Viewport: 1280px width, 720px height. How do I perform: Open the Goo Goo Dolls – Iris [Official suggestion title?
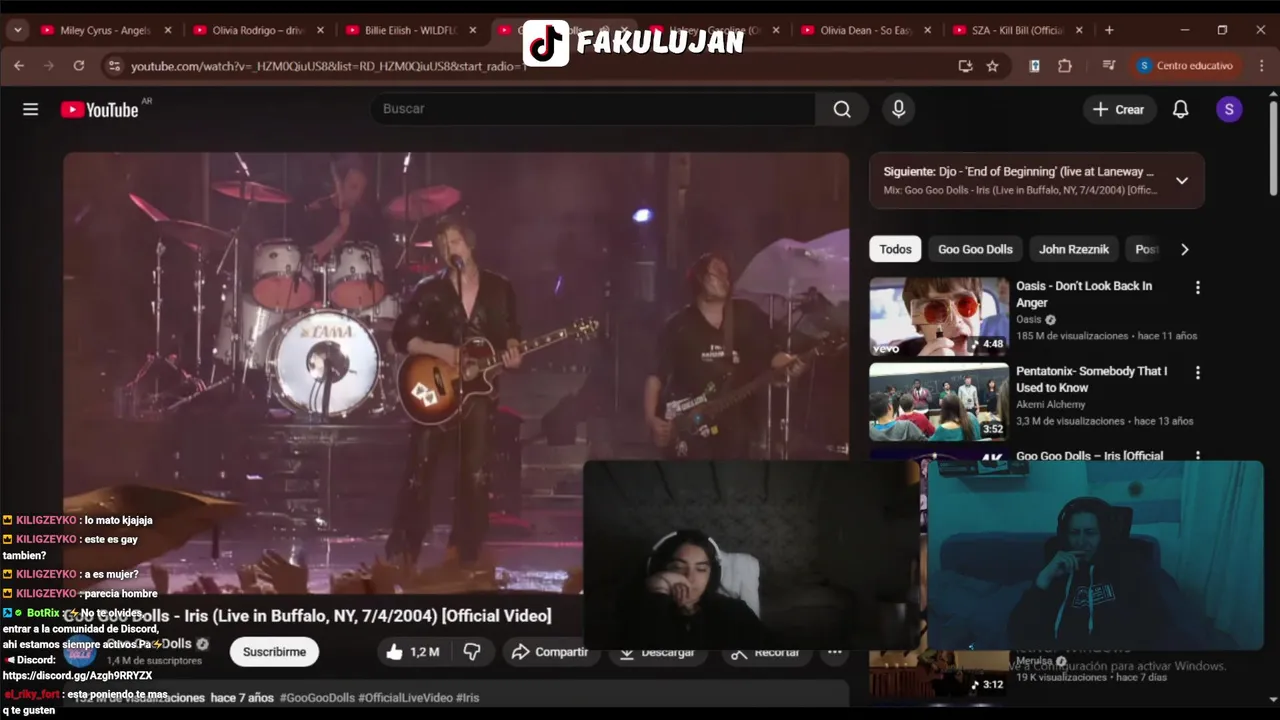coord(1089,456)
